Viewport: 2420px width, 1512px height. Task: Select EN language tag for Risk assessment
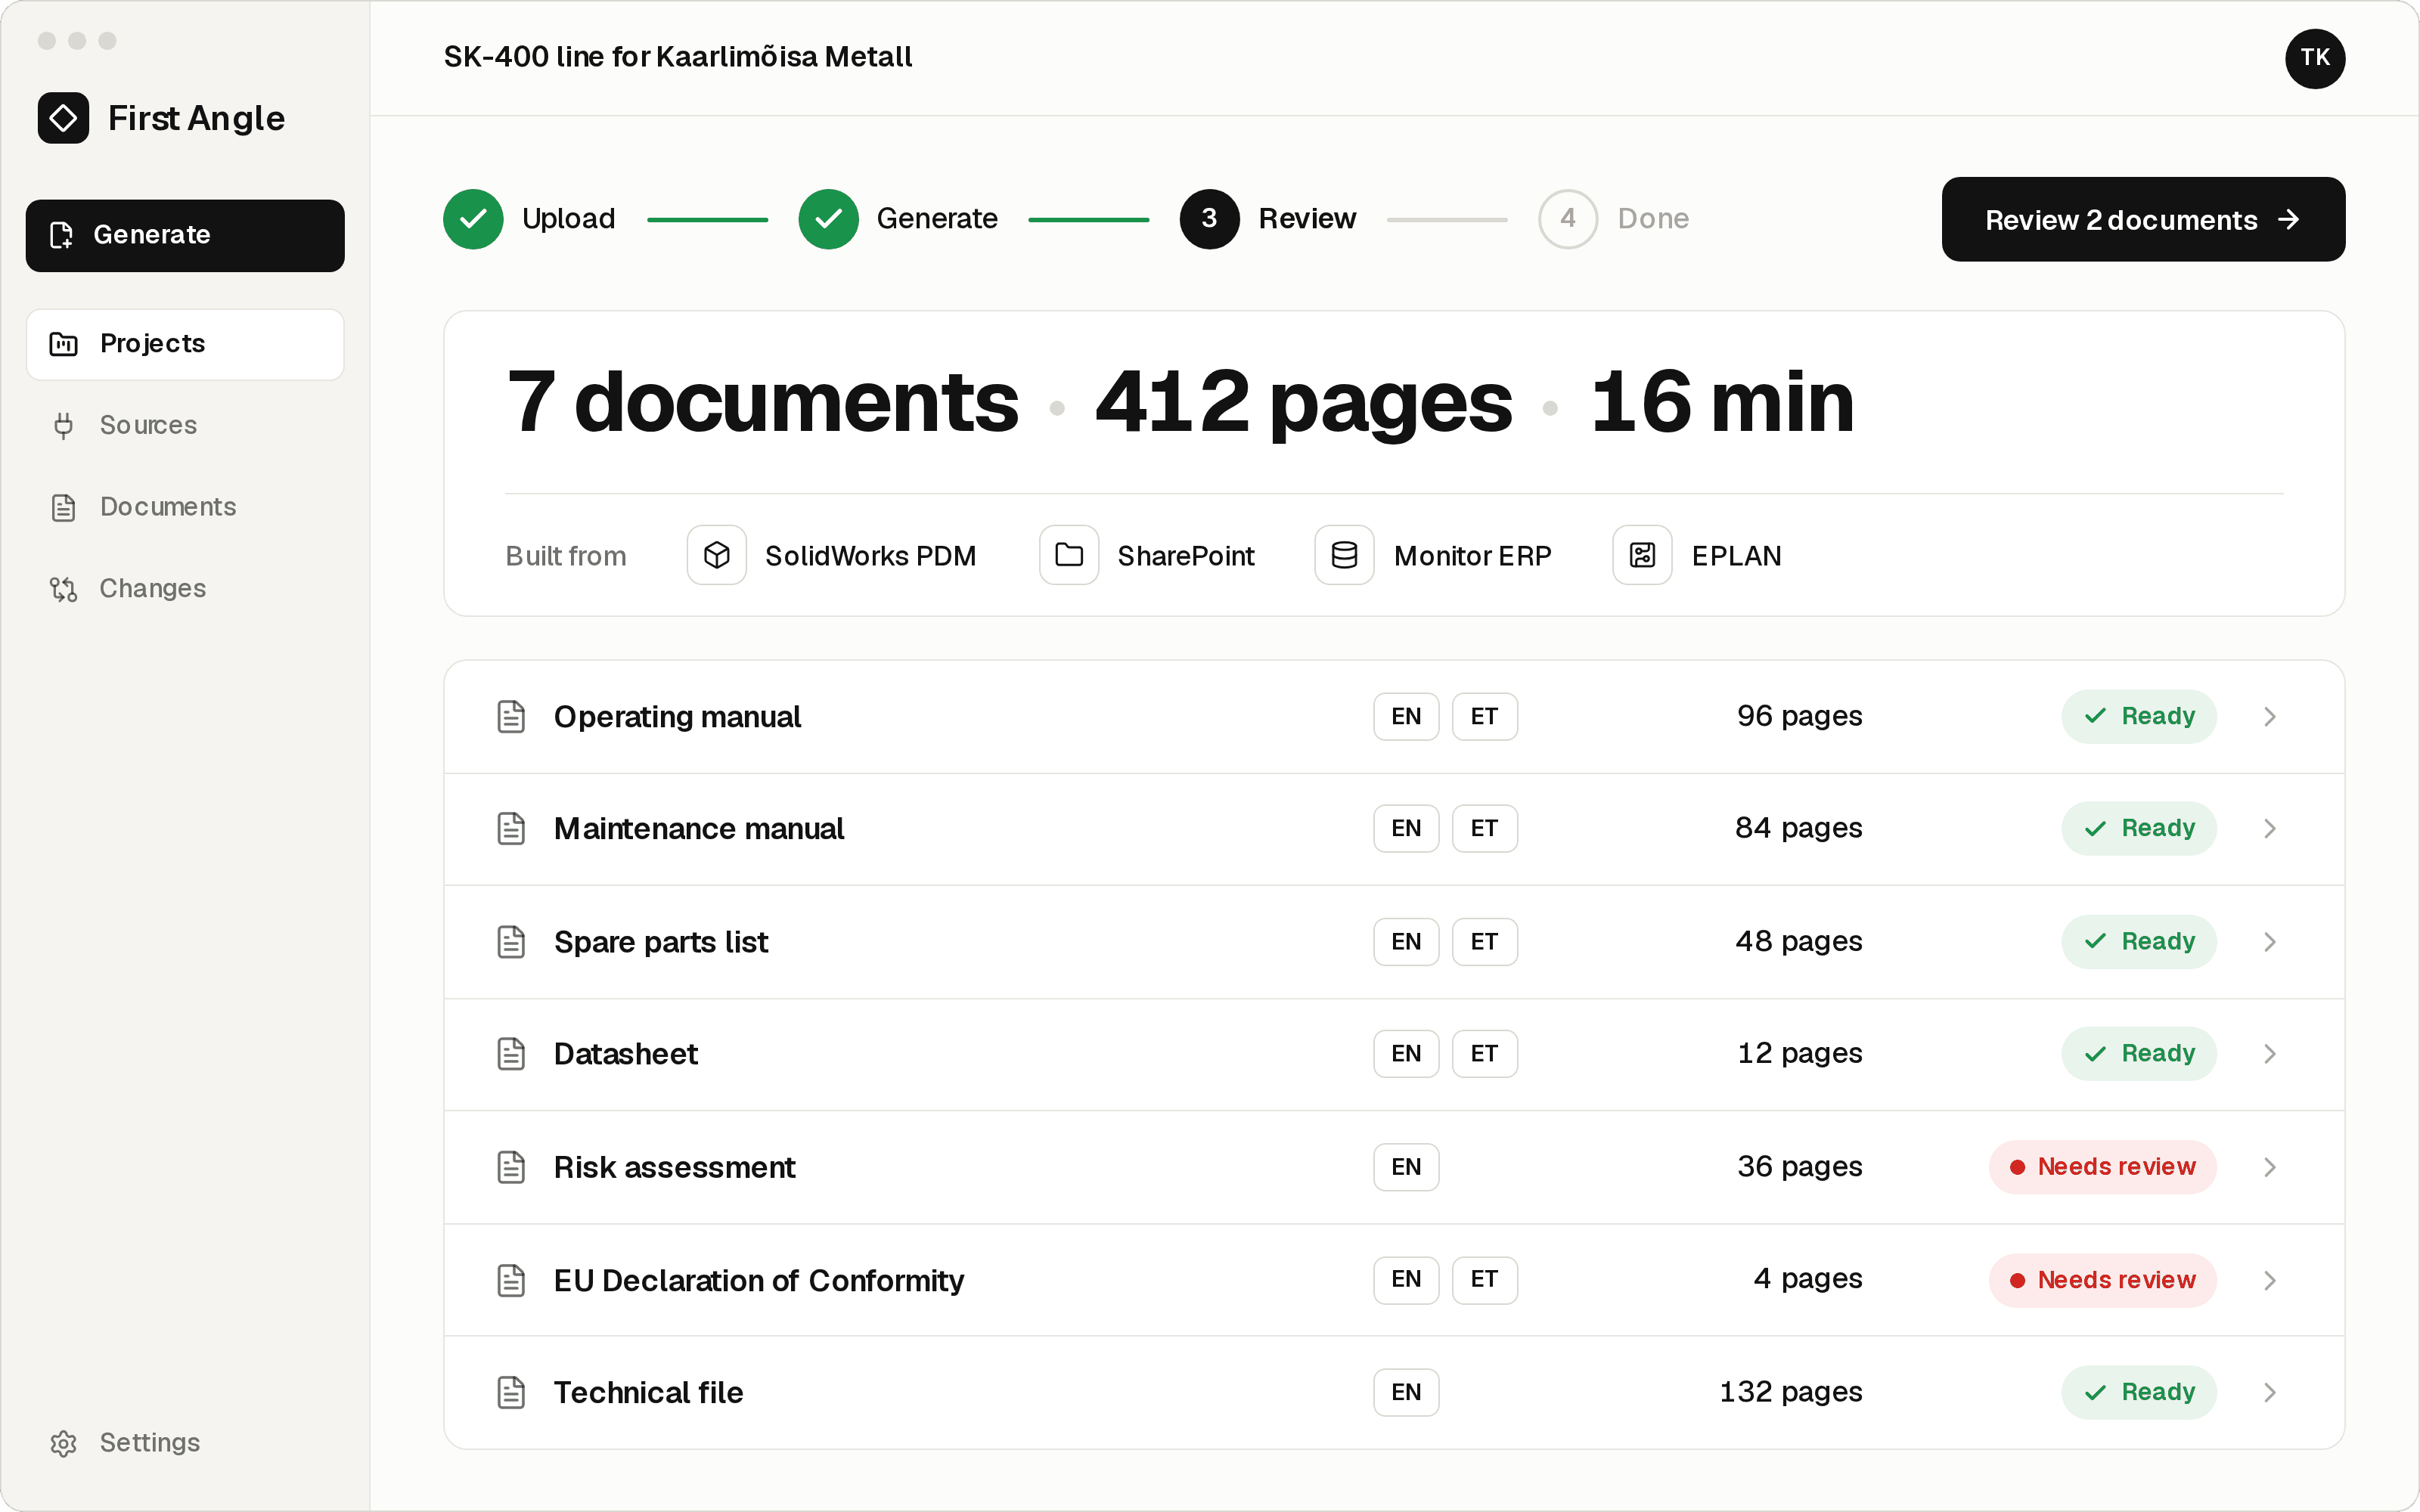[x=1406, y=1167]
